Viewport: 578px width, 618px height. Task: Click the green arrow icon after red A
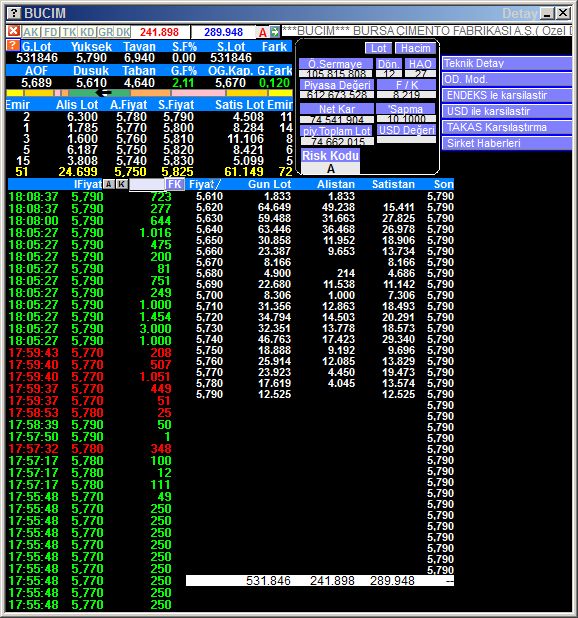(x=275, y=32)
